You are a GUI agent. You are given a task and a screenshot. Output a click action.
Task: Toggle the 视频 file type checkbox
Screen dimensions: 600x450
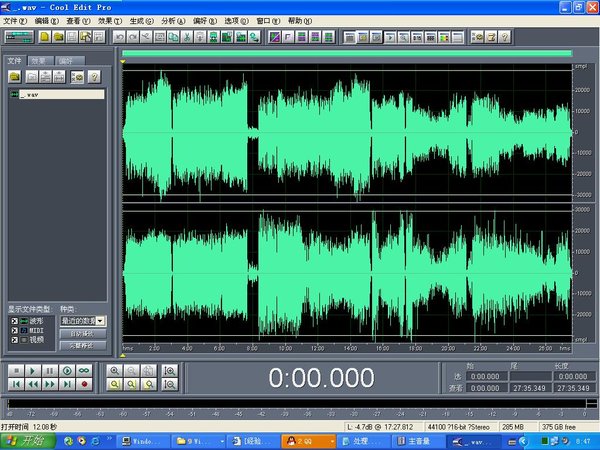click(12, 340)
